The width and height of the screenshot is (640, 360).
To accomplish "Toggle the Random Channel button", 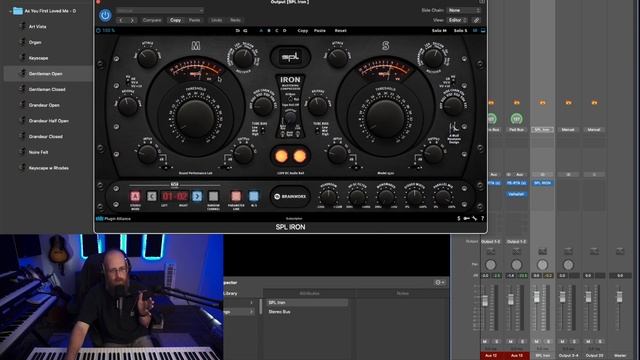I will pos(213,196).
